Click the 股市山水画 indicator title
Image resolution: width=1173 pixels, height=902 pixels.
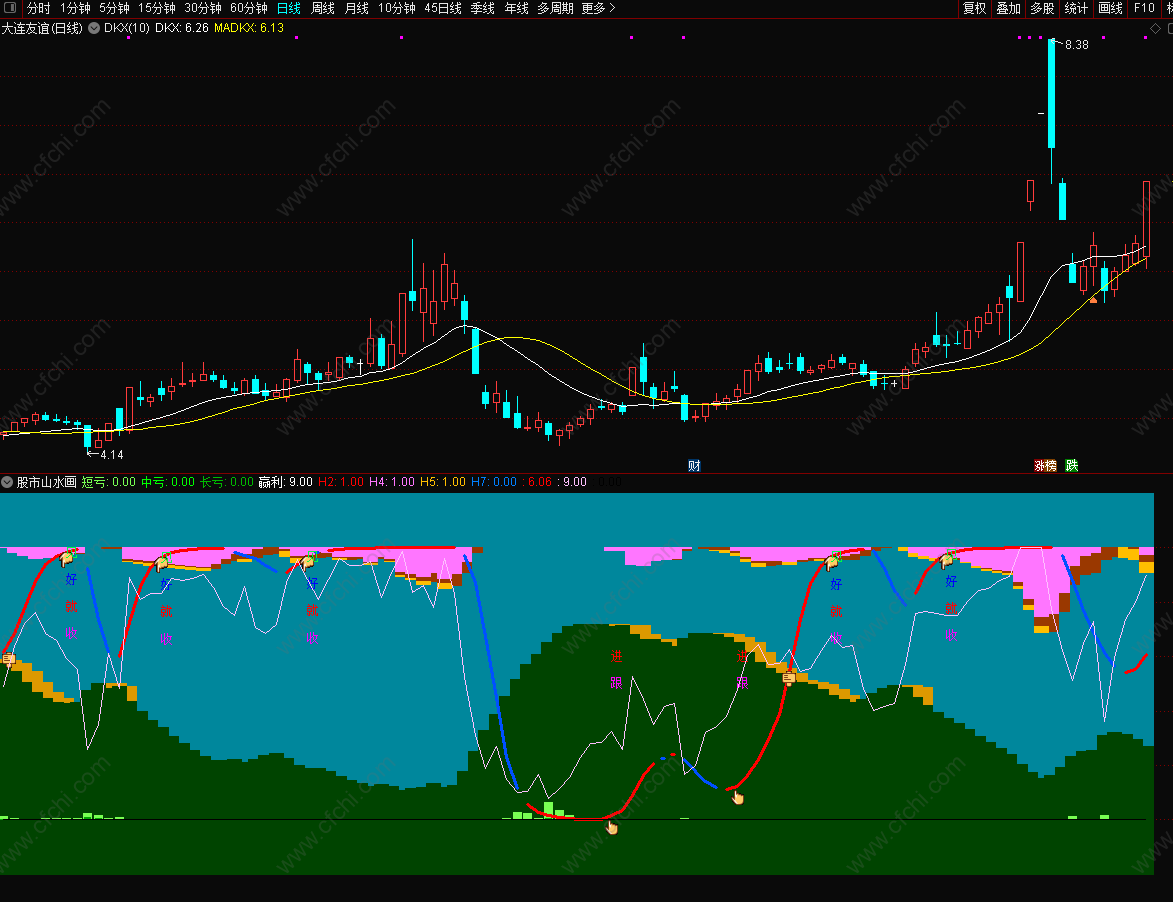[x=46, y=482]
